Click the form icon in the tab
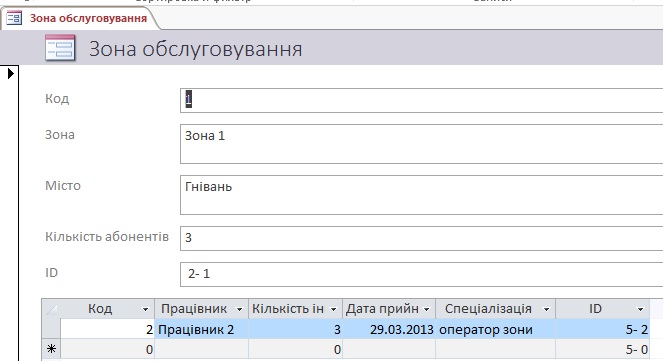The width and height of the screenshot is (663, 361). tap(14, 18)
